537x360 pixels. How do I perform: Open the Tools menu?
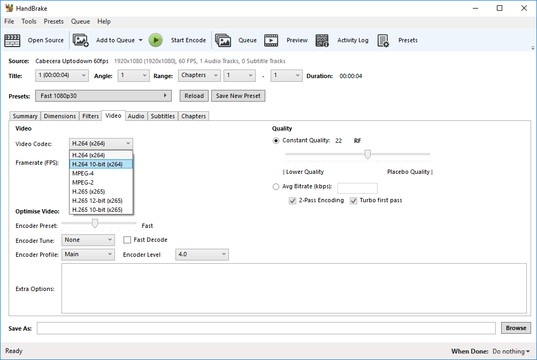(x=29, y=22)
